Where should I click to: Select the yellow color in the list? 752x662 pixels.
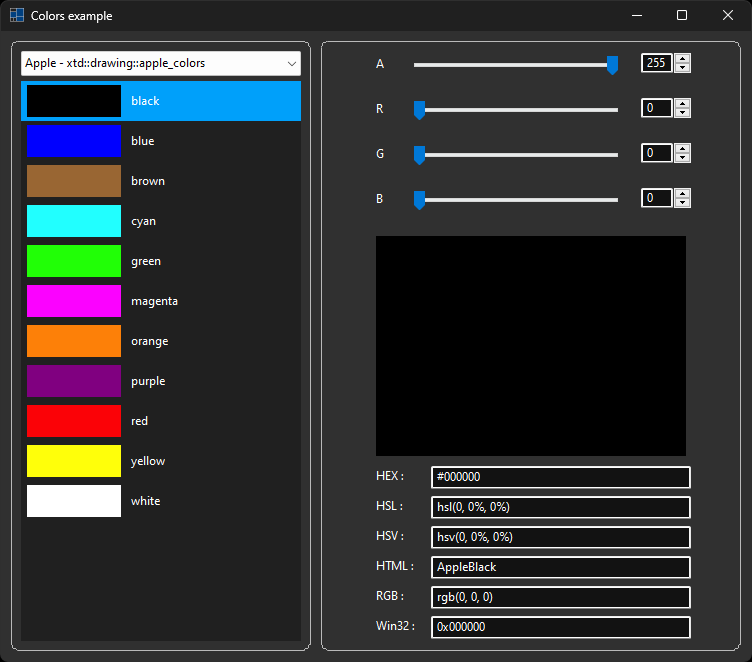click(74, 461)
